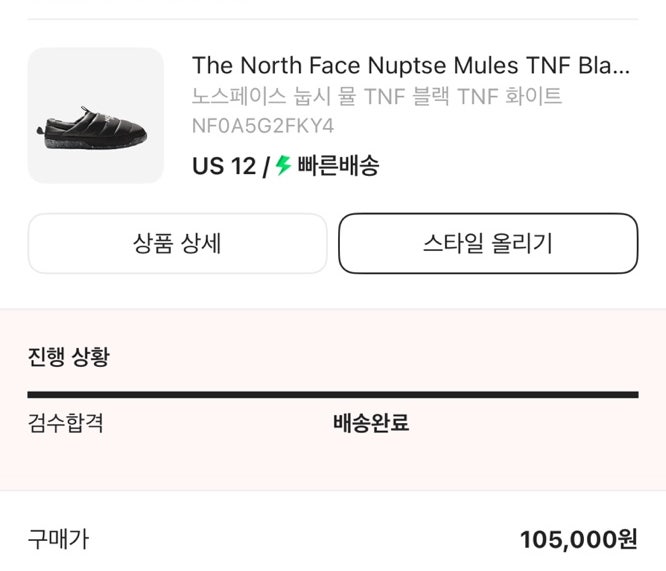
Task: Tap the US 12 size label
Action: (x=224, y=166)
